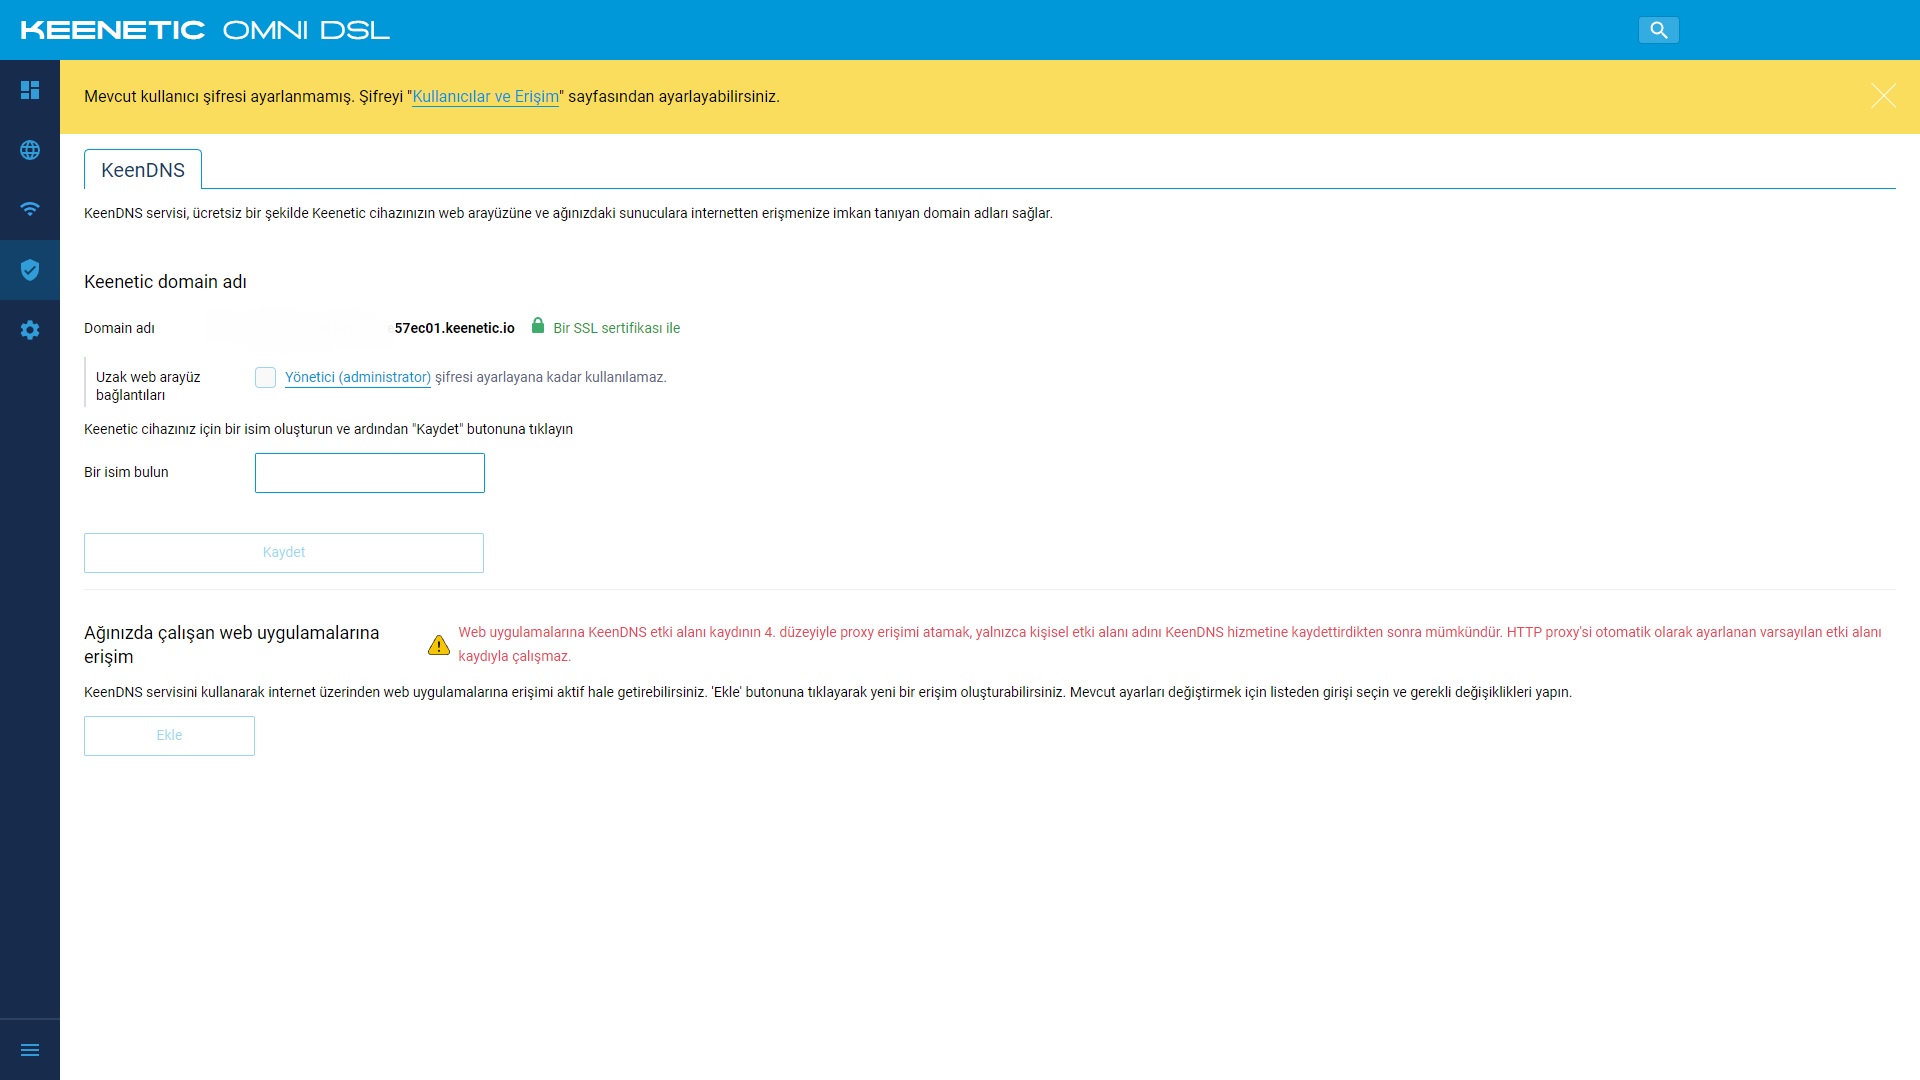Open the "Yönetici (administrator)" link
1920x1080 pixels.
pyautogui.click(x=358, y=377)
